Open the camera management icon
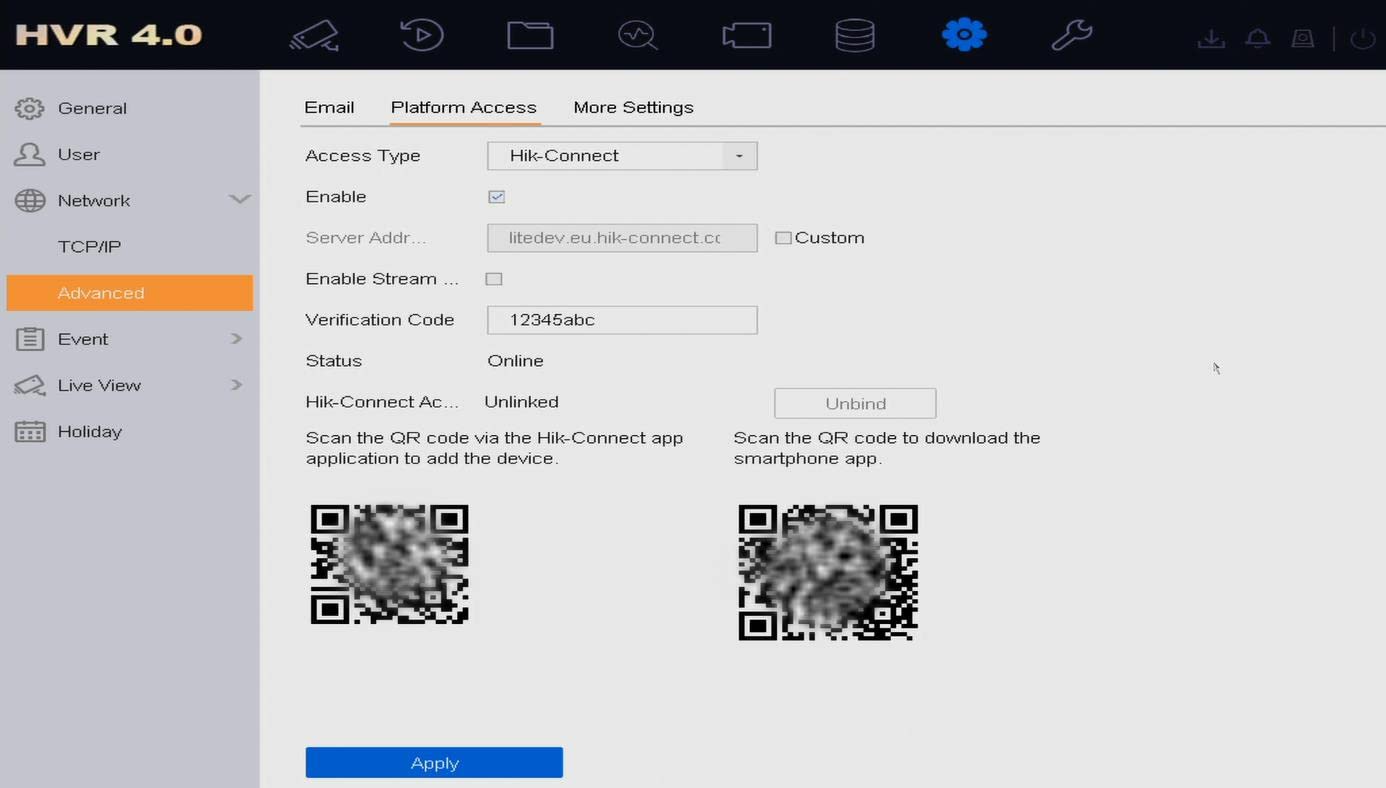This screenshot has height=788, width=1386. pos(315,36)
